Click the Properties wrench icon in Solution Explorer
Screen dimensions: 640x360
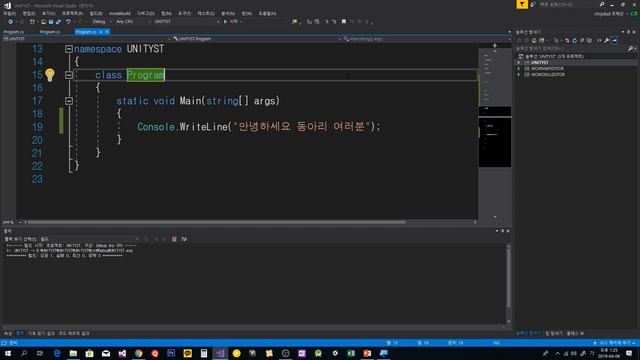tap(607, 40)
